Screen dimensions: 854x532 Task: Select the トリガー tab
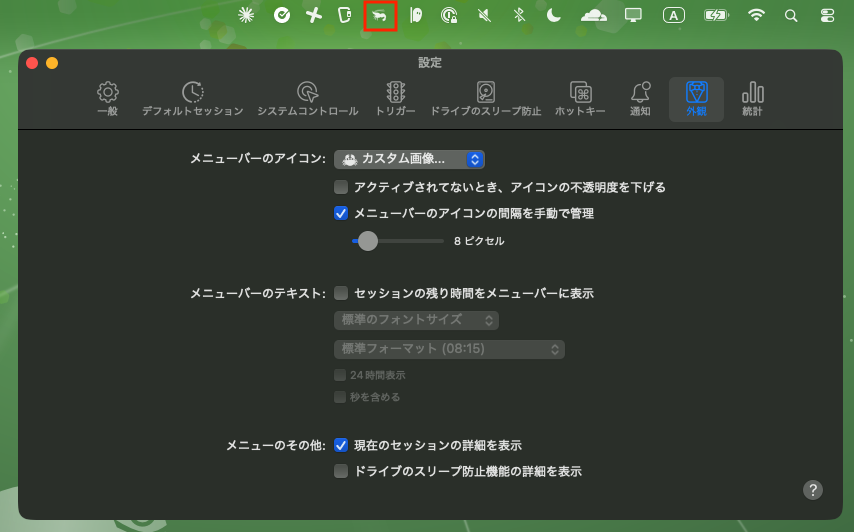click(395, 99)
